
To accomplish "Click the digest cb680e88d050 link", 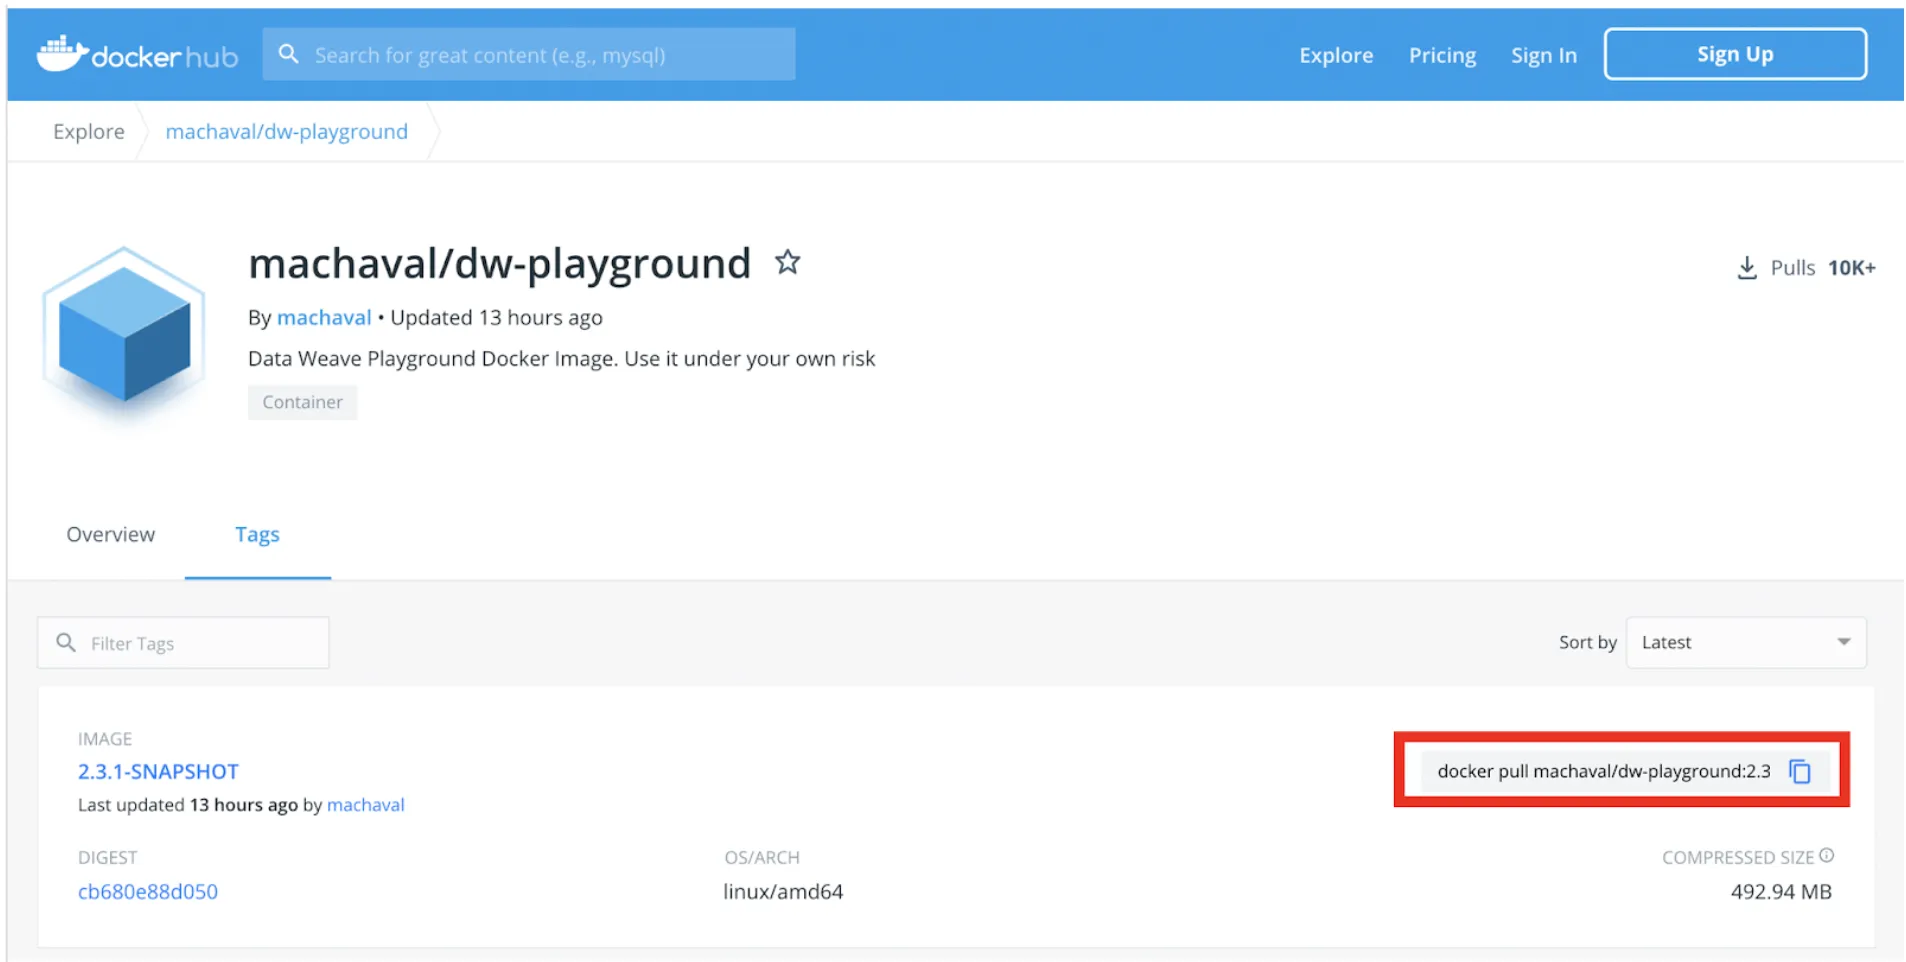I will click(x=148, y=891).
